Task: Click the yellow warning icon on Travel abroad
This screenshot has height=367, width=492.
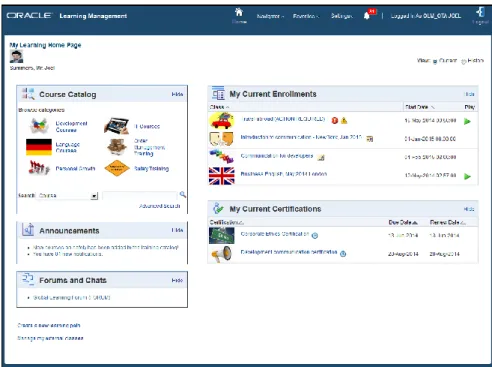Action: click(x=344, y=121)
